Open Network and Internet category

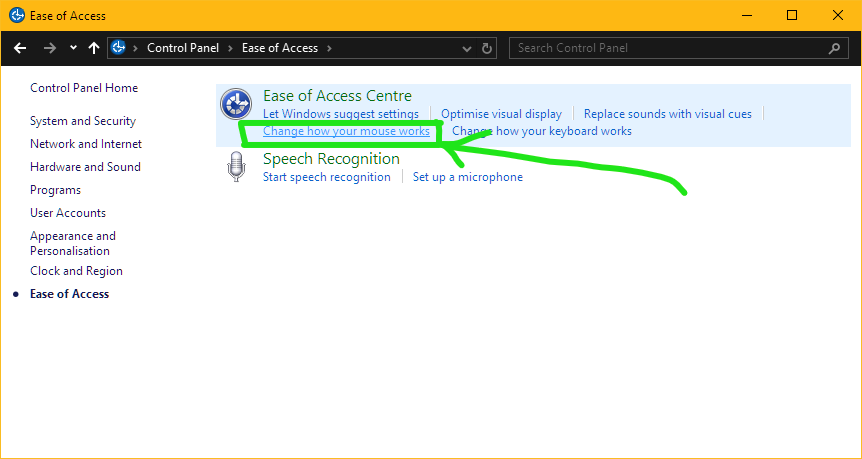coord(86,144)
